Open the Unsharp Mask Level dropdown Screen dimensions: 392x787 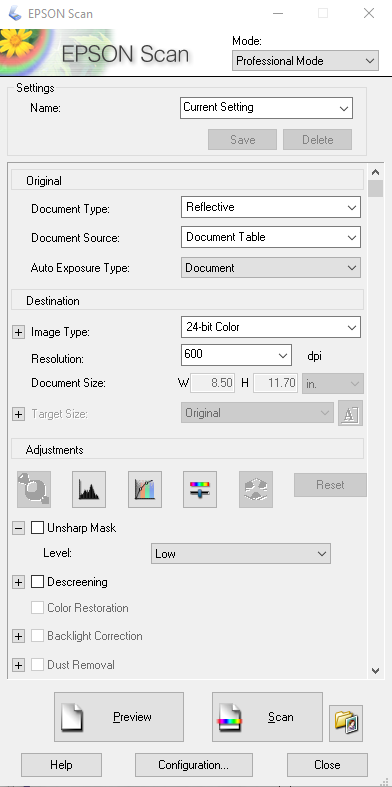click(x=240, y=554)
